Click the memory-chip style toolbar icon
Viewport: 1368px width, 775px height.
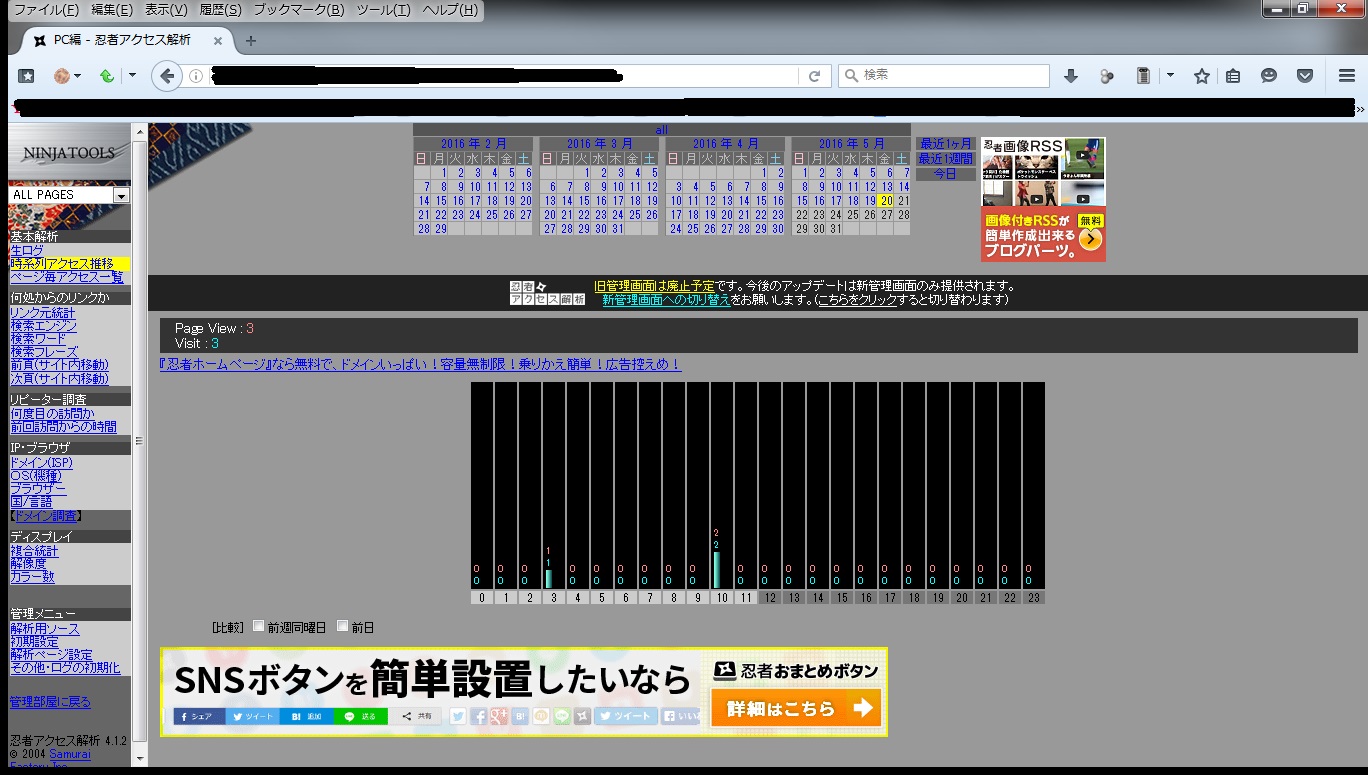[1144, 76]
